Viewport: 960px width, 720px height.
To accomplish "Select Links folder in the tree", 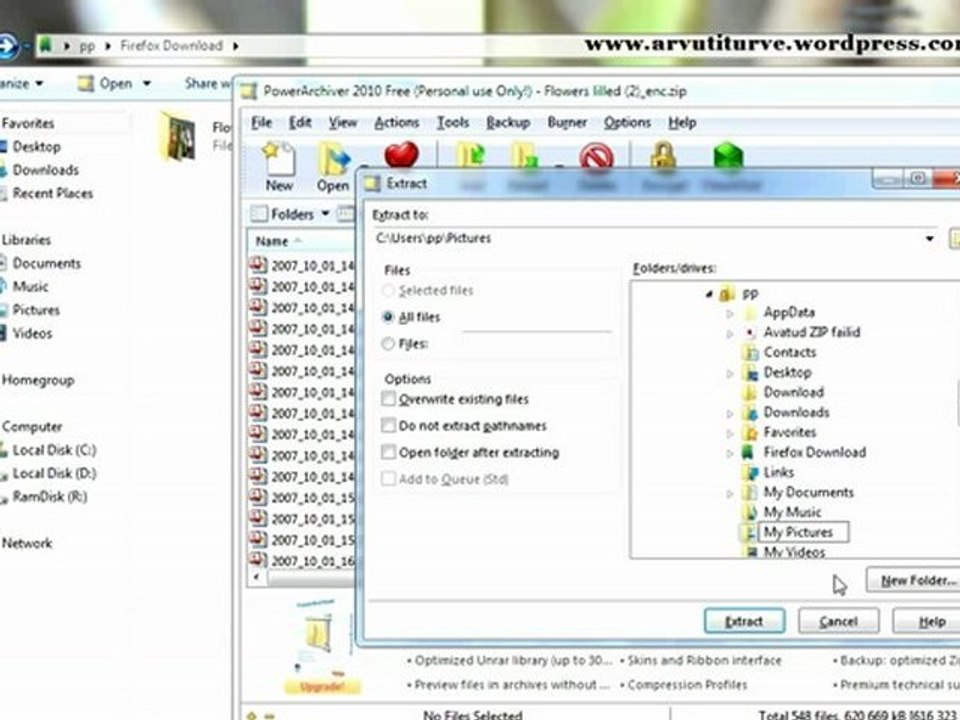I will (x=779, y=472).
